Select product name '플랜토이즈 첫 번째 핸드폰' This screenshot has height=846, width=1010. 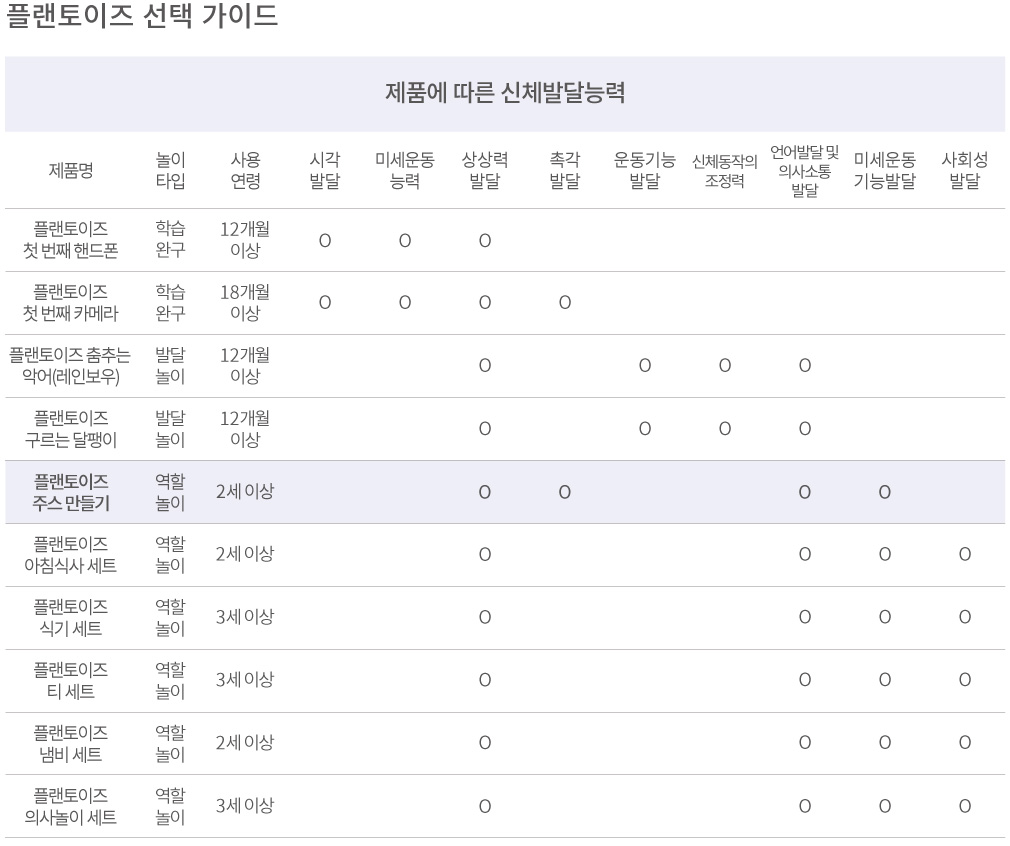pyautogui.click(x=71, y=240)
